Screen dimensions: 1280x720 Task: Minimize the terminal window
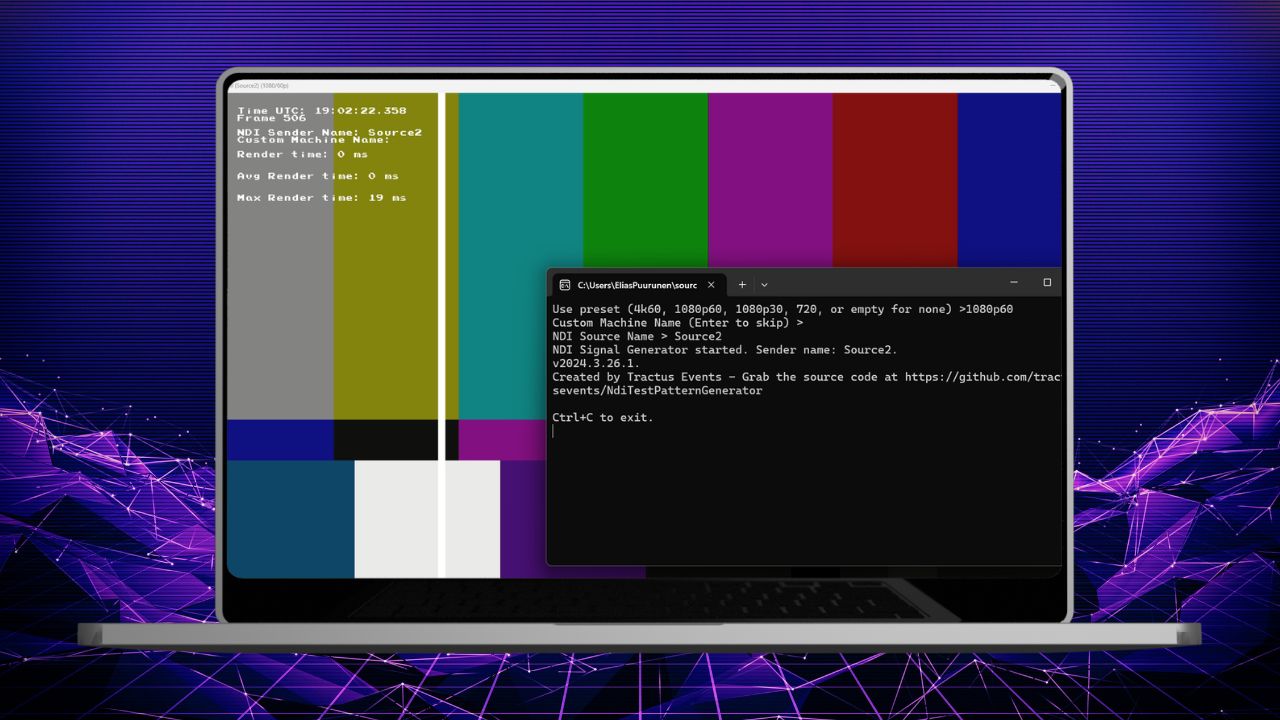[1013, 283]
